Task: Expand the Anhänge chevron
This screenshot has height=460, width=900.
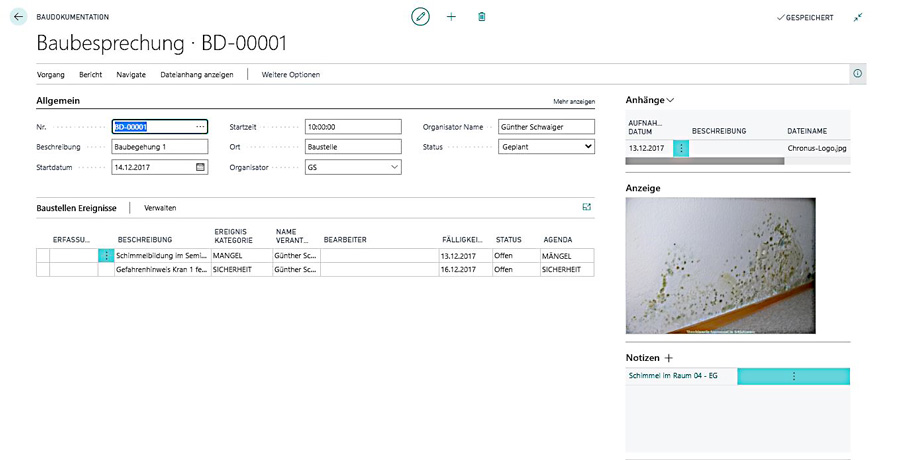Action: click(x=670, y=100)
